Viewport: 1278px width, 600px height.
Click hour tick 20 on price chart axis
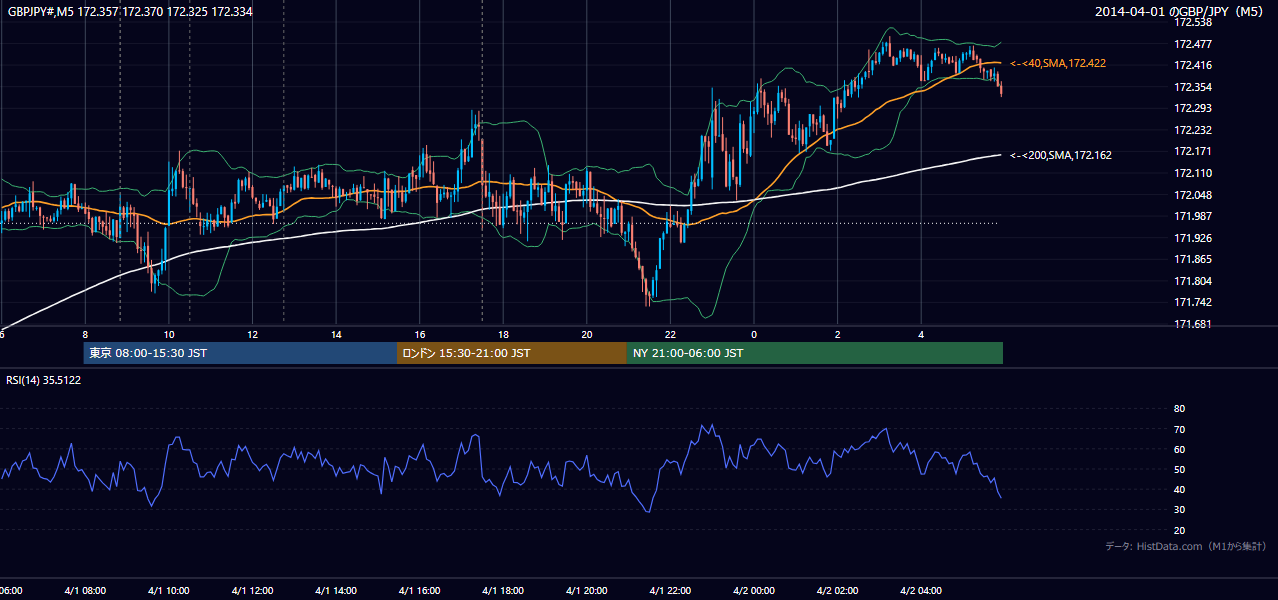coord(587,334)
